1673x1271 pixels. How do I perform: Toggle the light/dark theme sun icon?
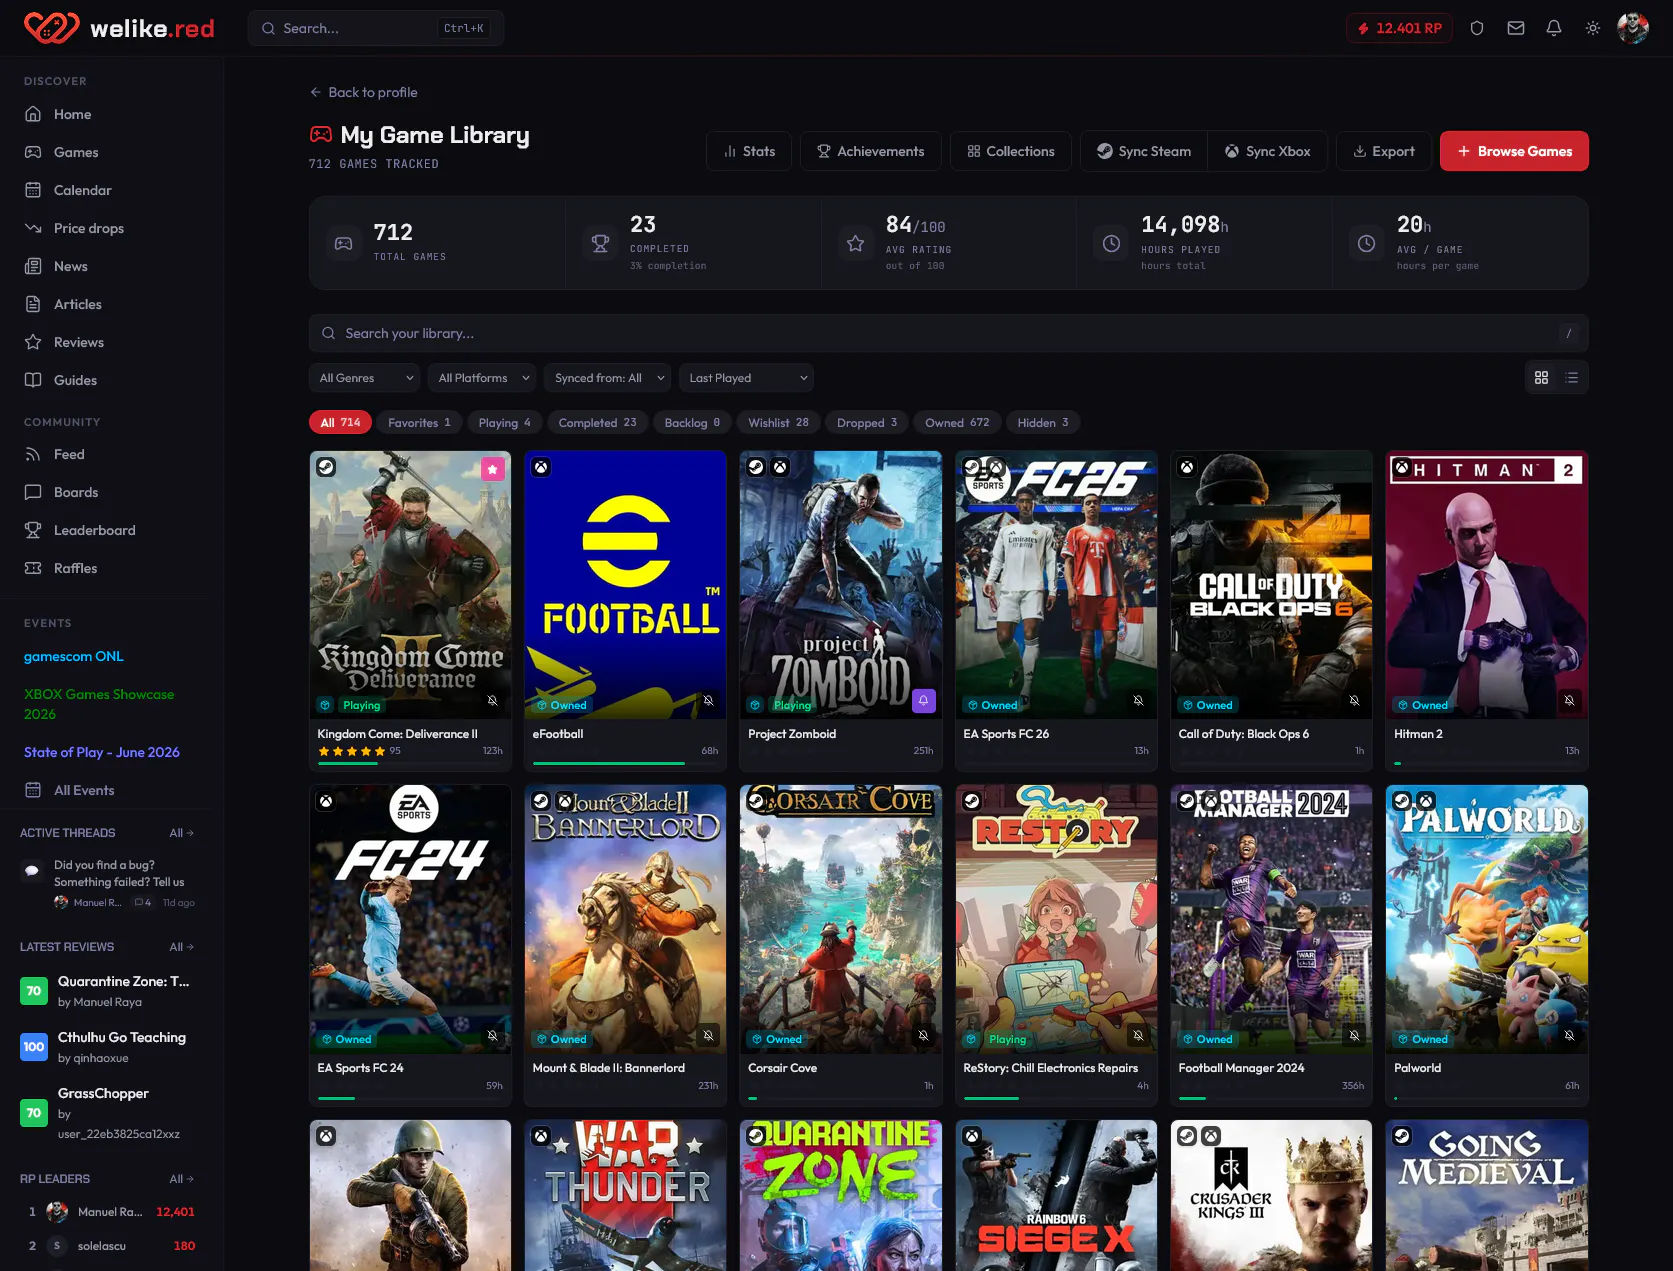tap(1593, 28)
